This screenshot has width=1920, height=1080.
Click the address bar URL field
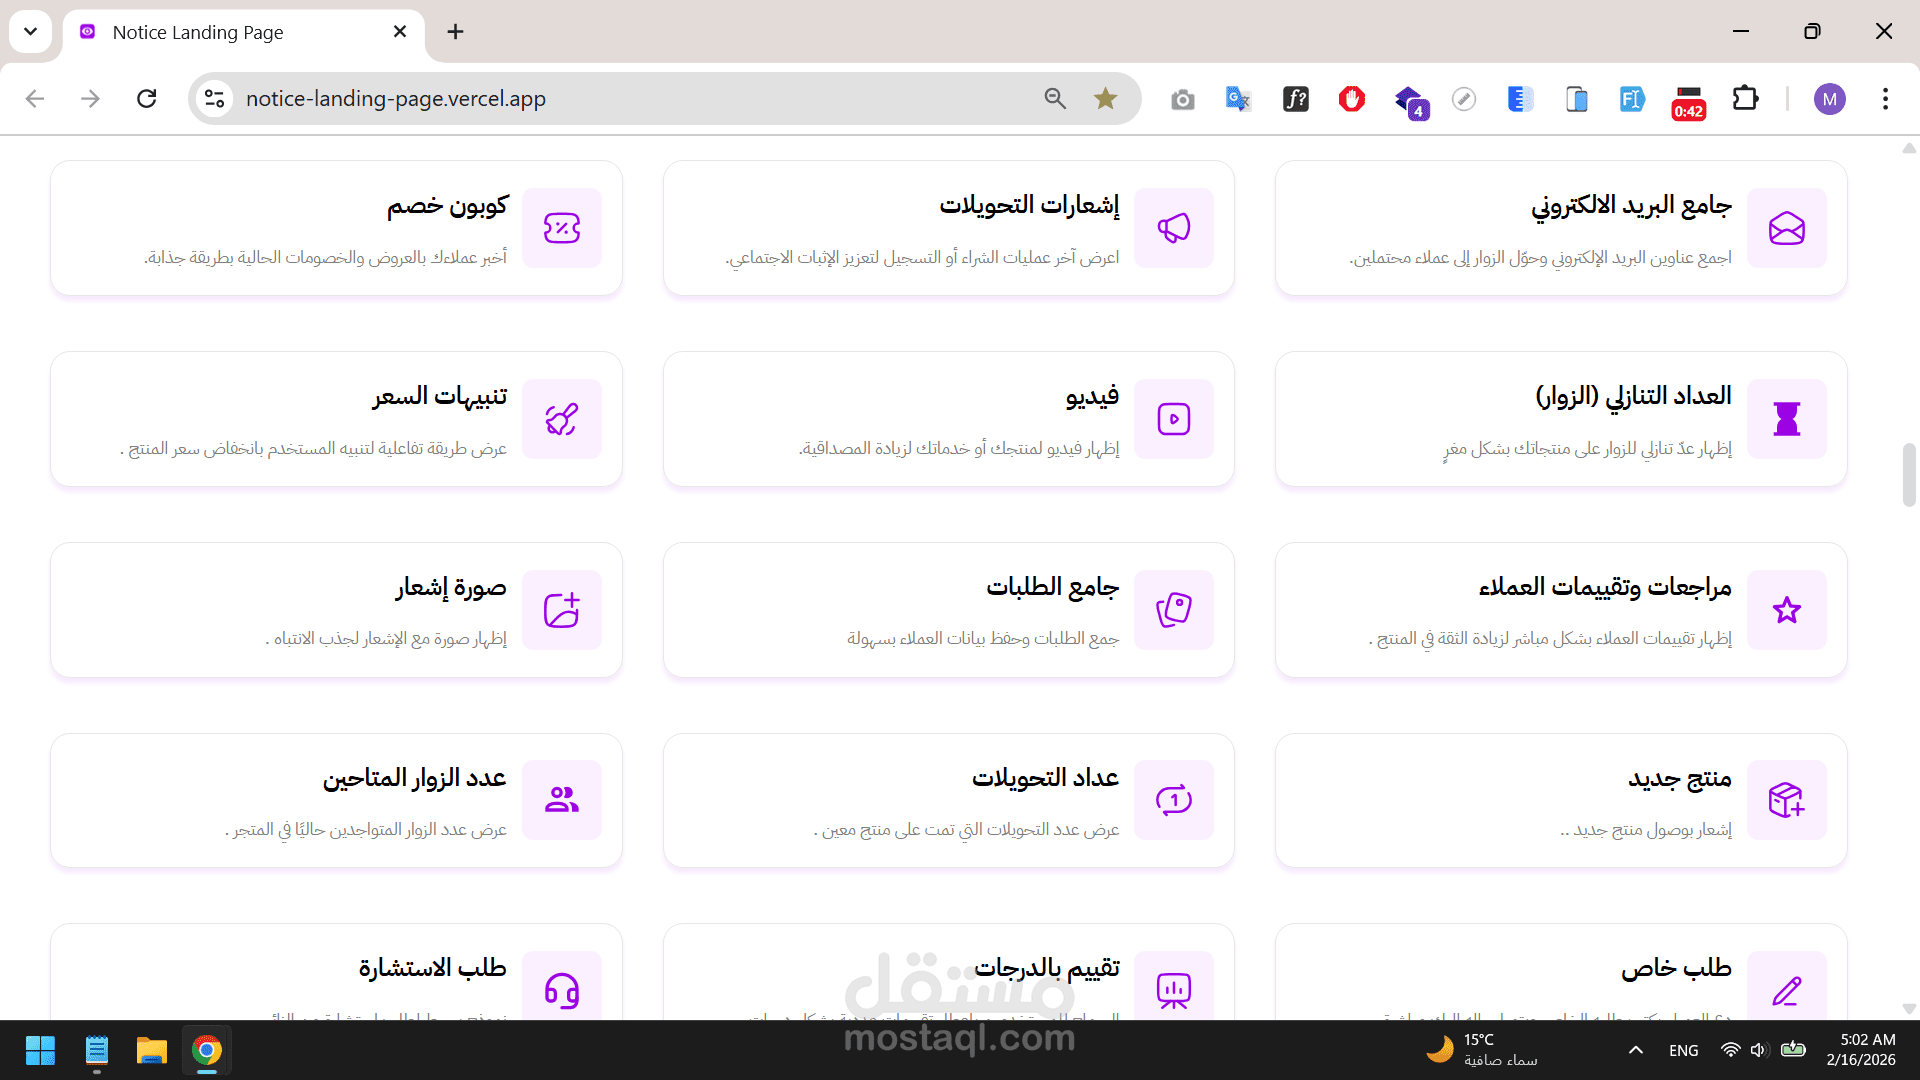tap(396, 99)
